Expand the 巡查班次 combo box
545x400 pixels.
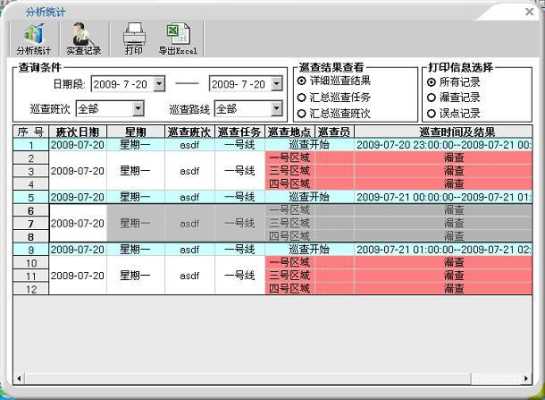tap(138, 109)
